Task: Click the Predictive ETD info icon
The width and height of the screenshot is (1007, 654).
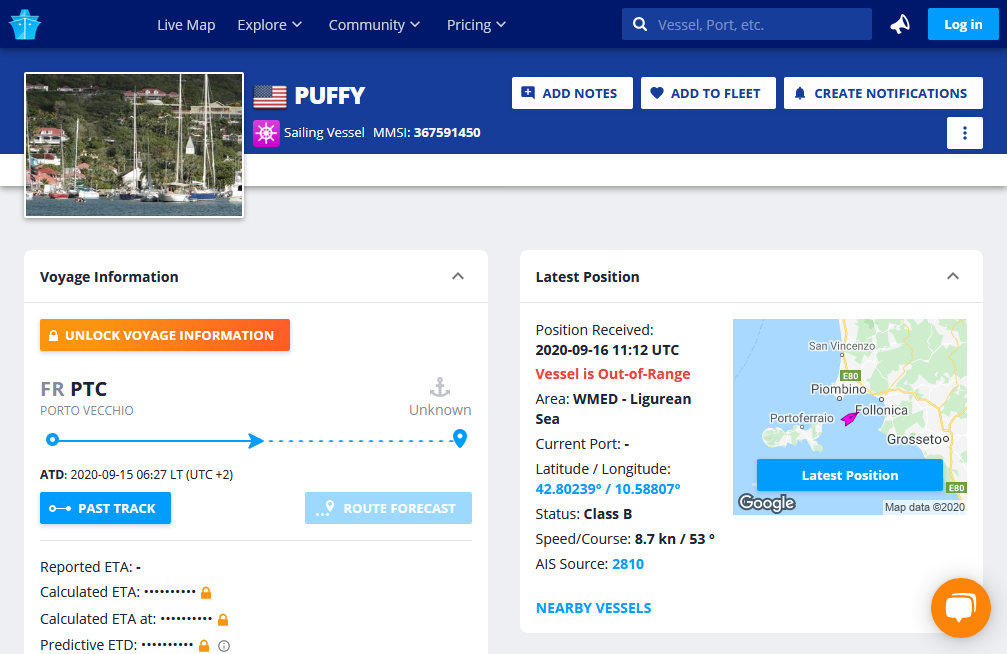Action: click(224, 646)
